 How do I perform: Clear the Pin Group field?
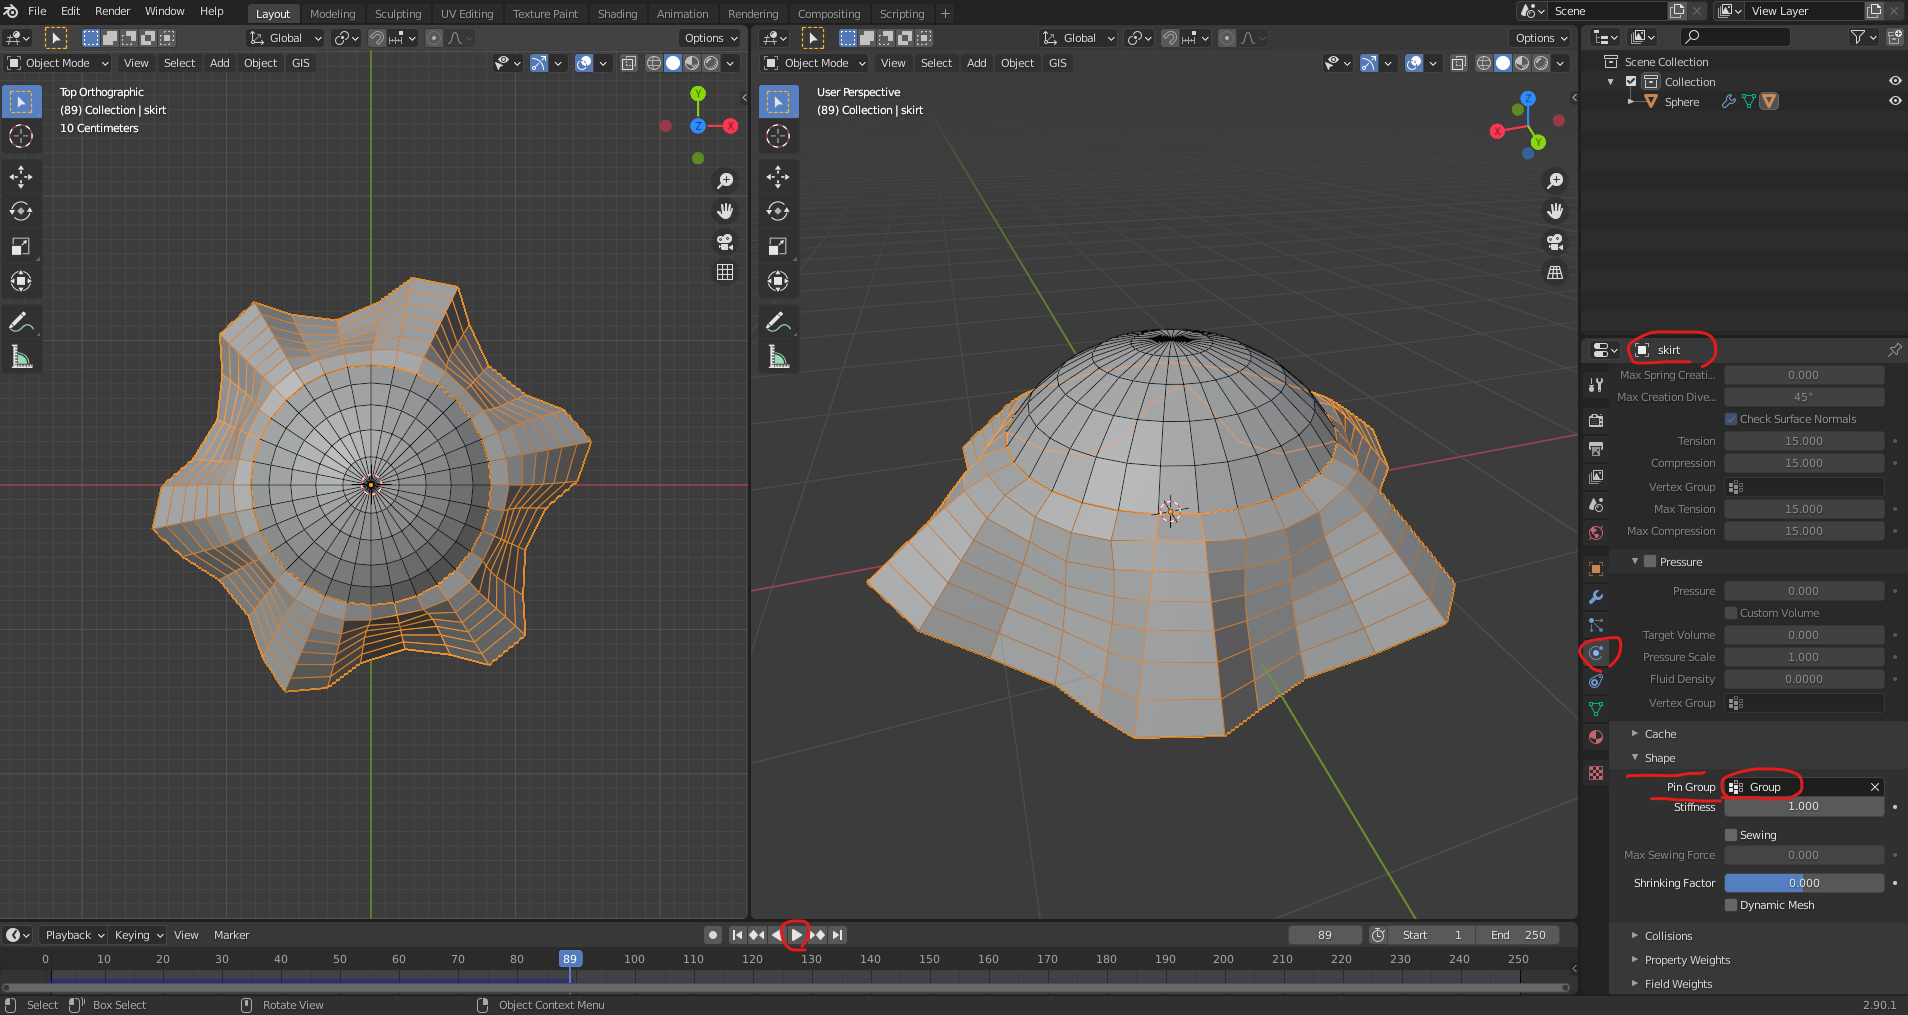click(1875, 787)
